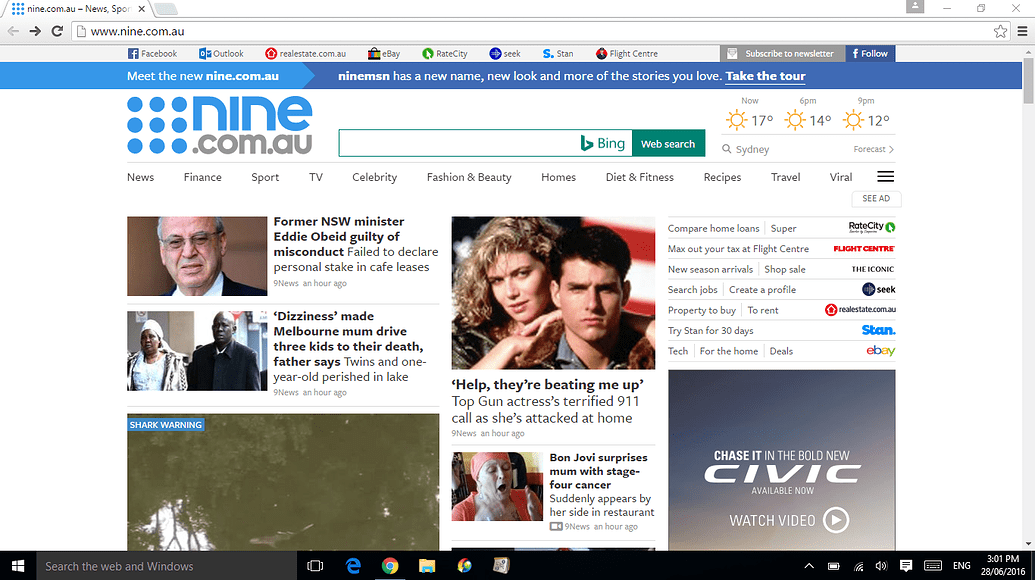Select the Sport navigation item
Screen dimensions: 1035x580
[264, 177]
